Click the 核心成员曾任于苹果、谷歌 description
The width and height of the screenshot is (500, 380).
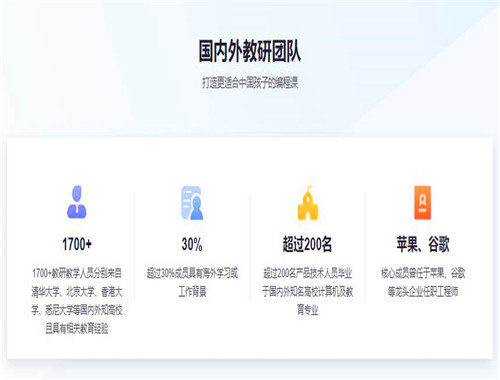pyautogui.click(x=423, y=273)
